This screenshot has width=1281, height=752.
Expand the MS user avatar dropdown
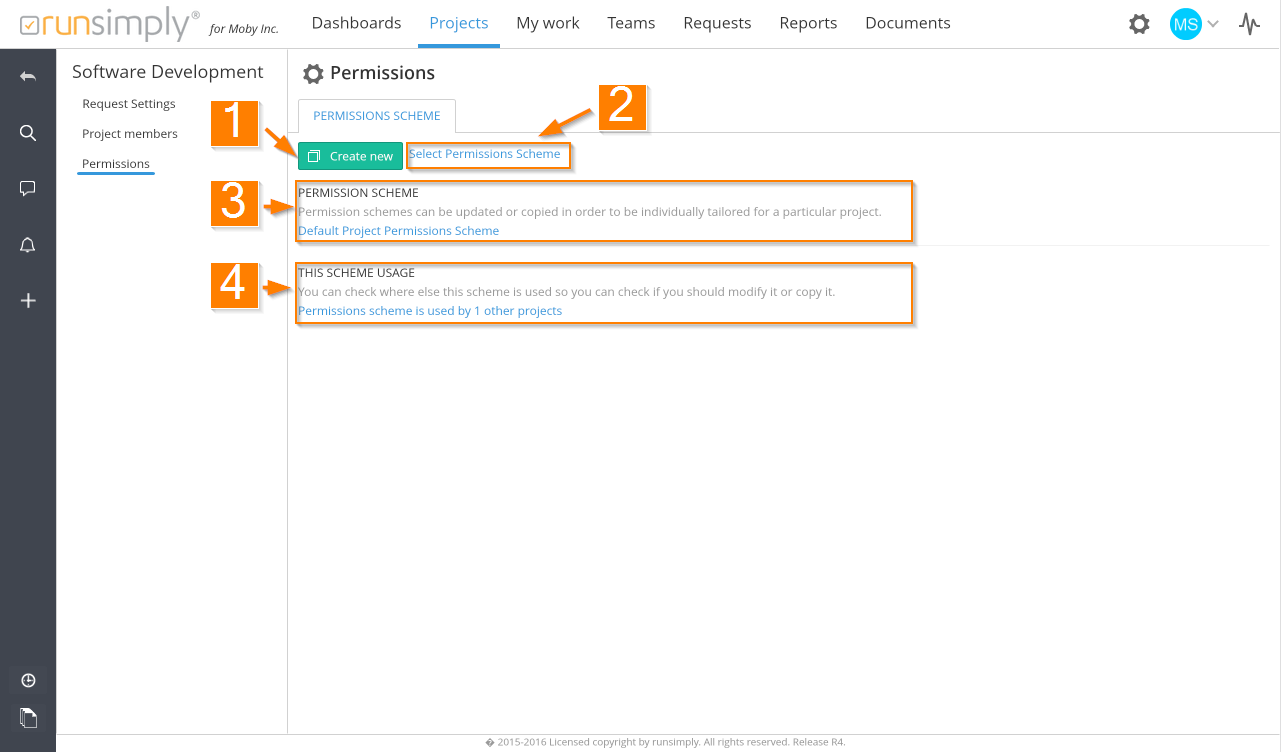coord(1195,24)
